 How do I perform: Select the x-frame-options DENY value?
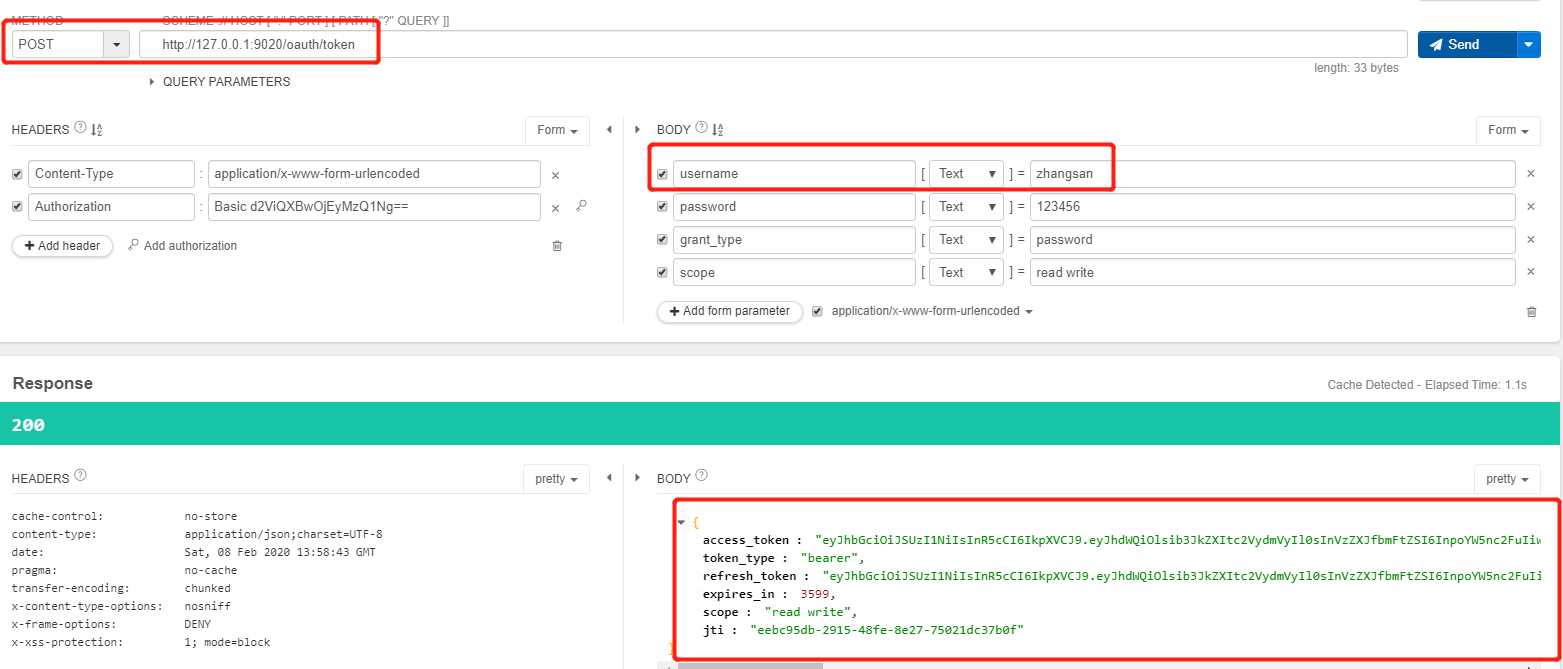(200, 624)
